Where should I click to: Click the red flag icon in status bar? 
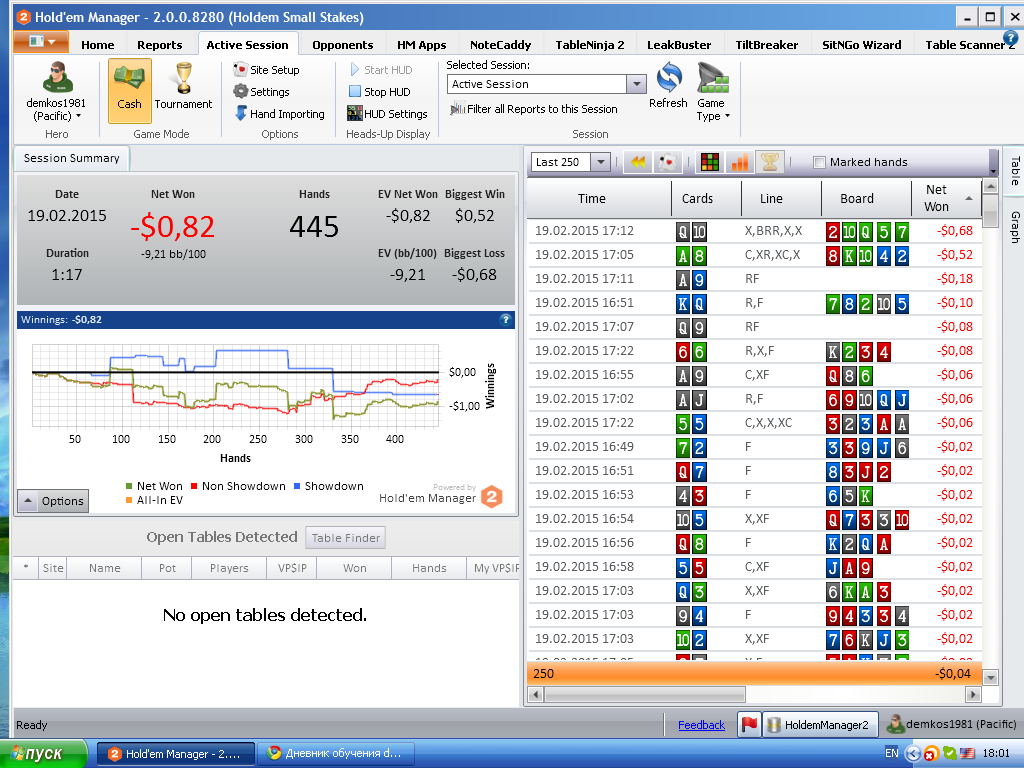(749, 724)
